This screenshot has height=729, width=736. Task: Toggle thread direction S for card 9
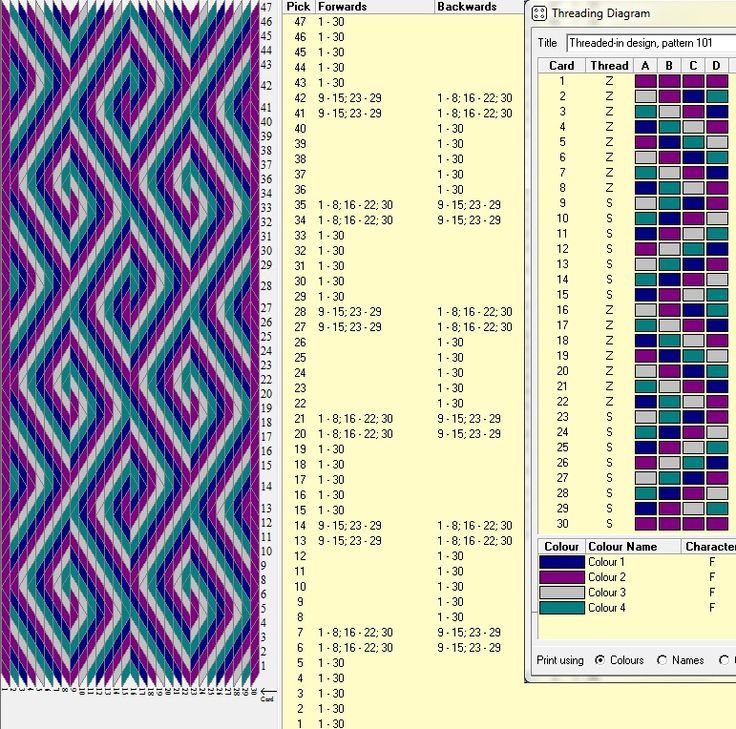coord(609,203)
